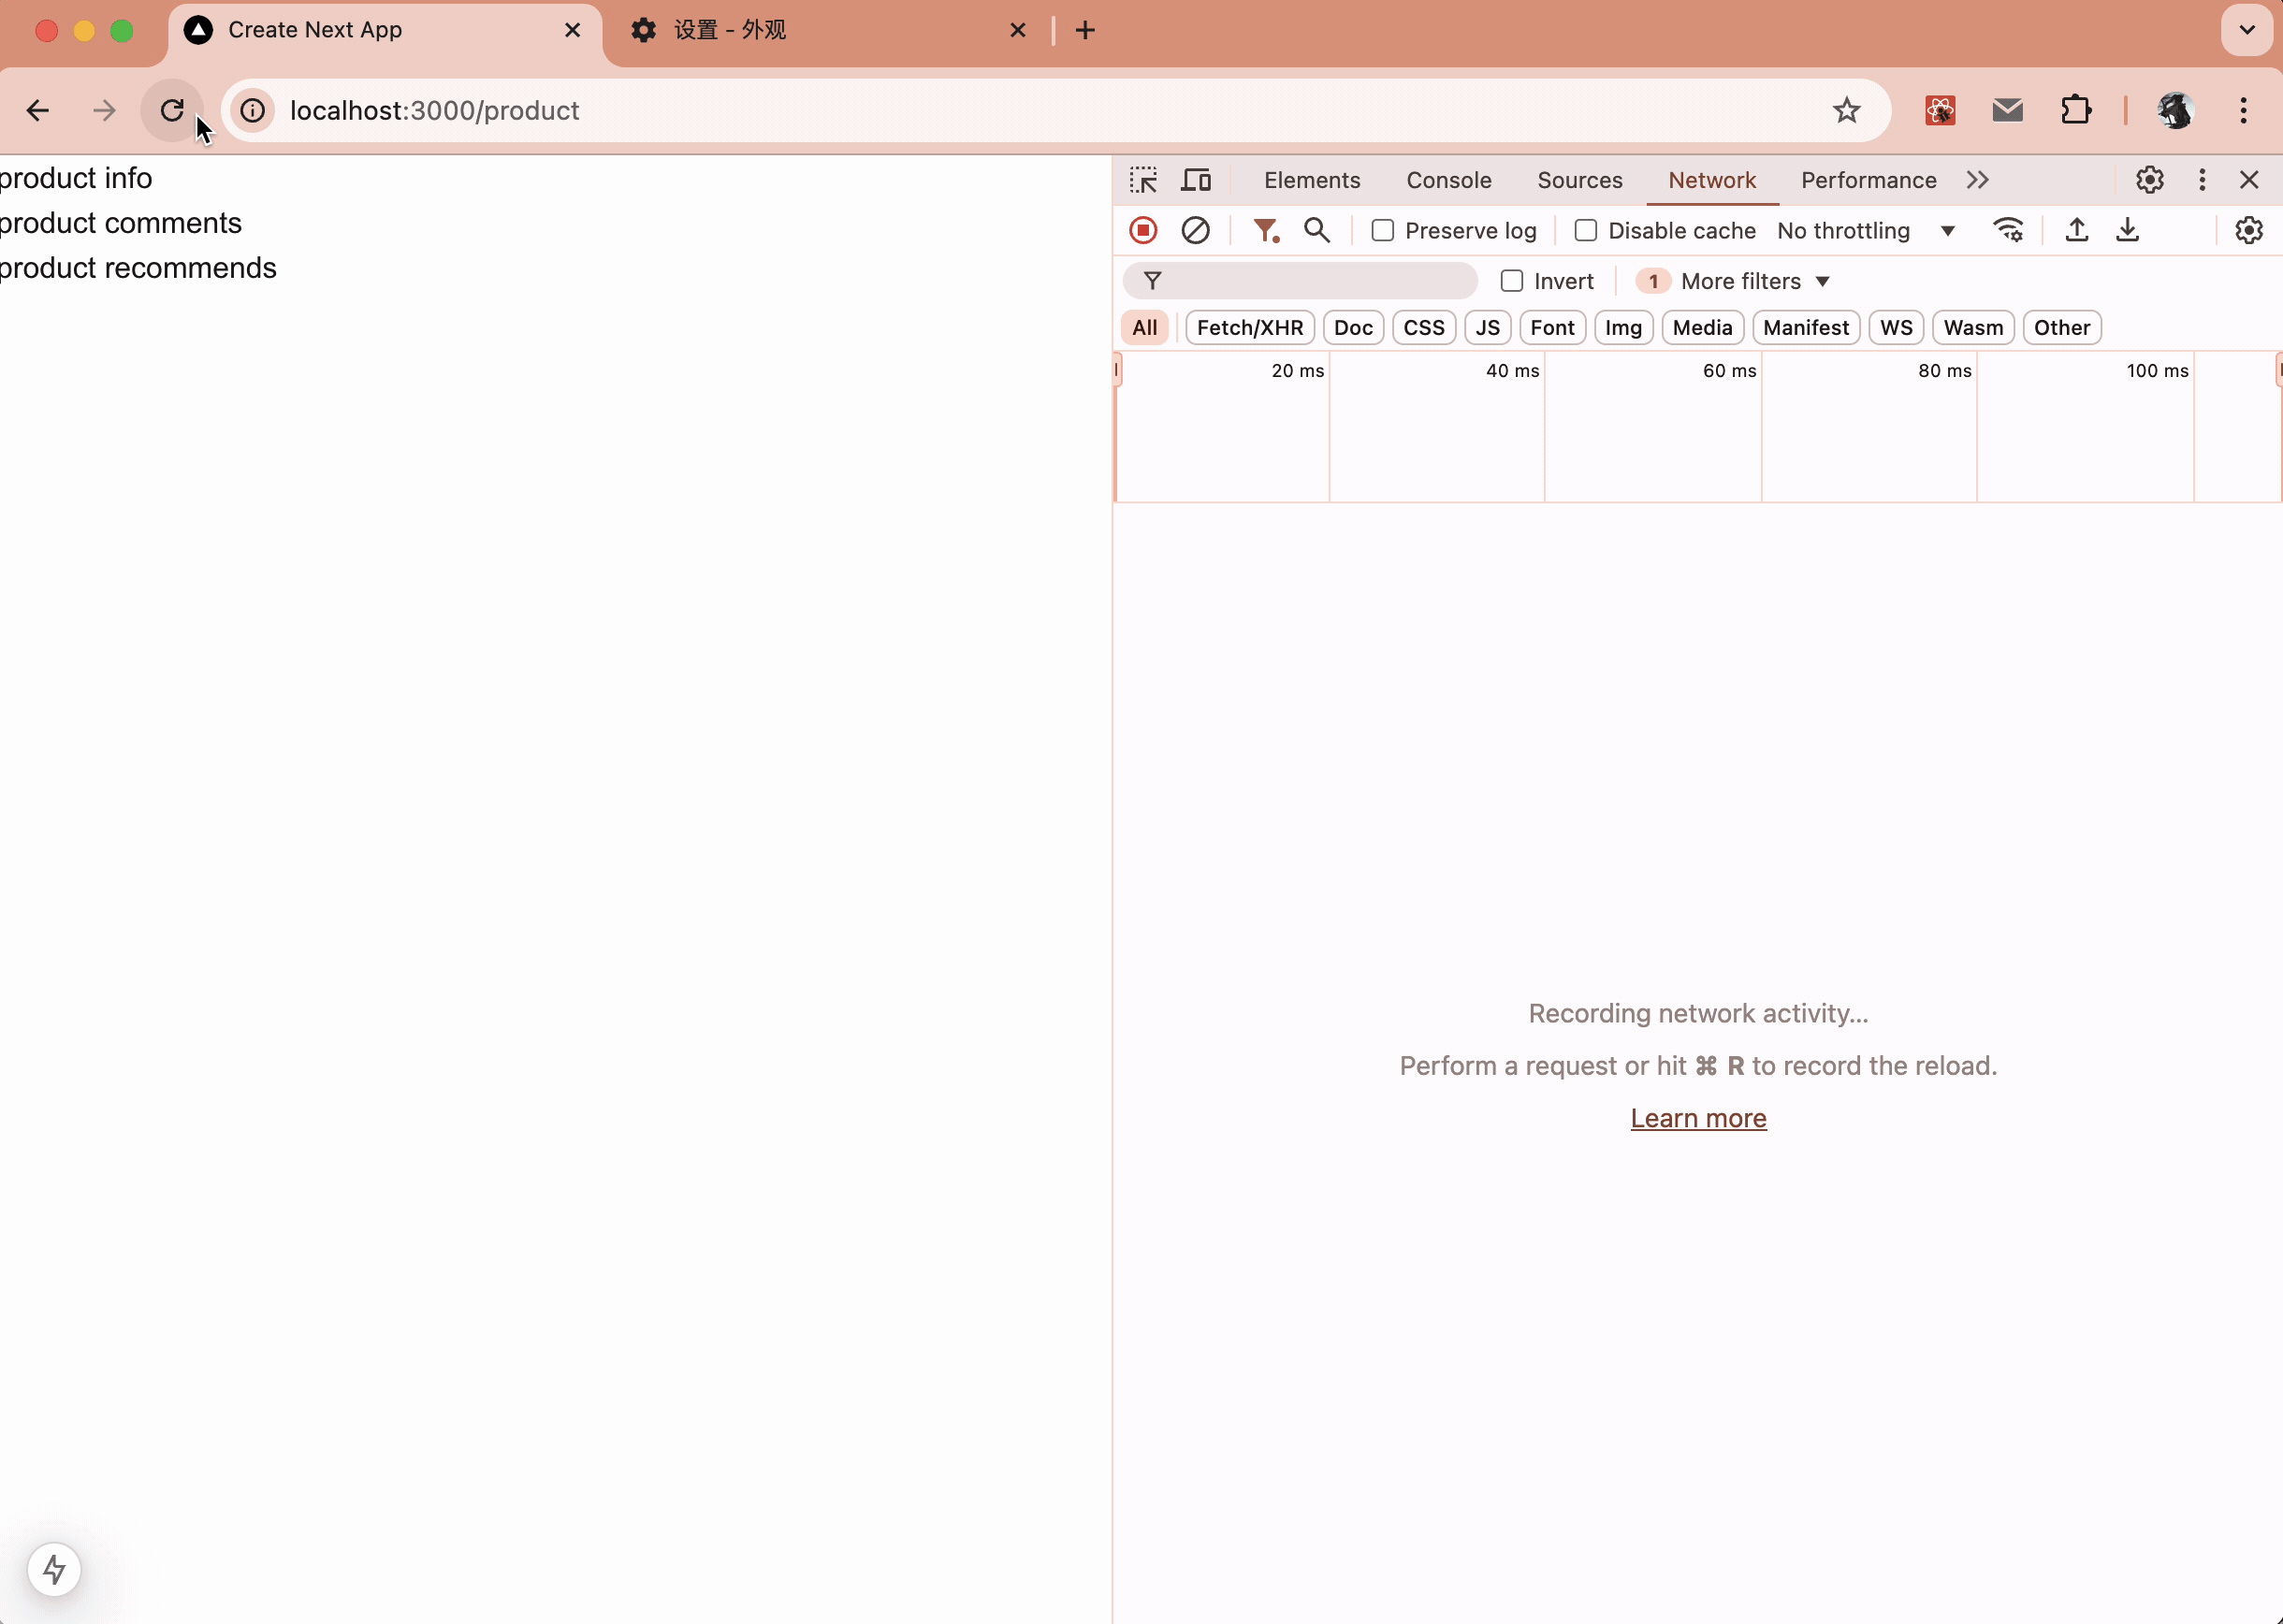Open the Sources tab
The image size is (2283, 1624).
pos(1579,180)
